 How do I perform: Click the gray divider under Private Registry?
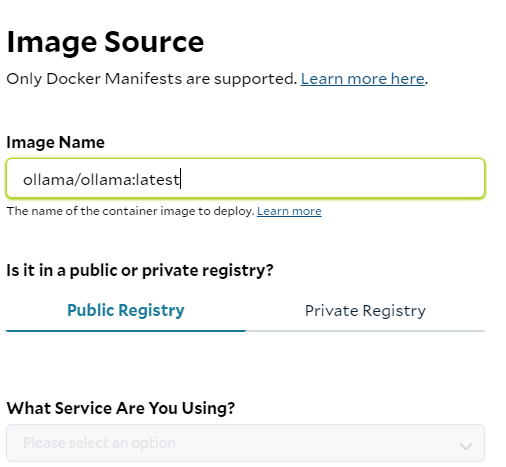coord(365,331)
